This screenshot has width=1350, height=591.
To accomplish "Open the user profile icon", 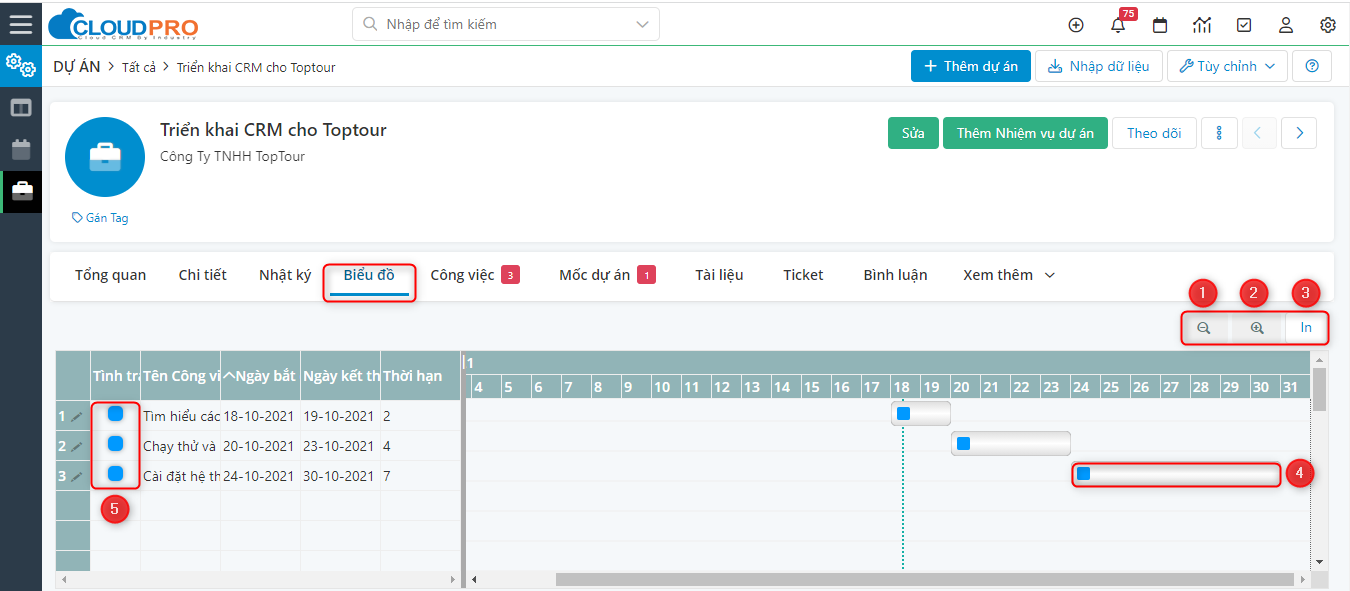I will (1286, 25).
